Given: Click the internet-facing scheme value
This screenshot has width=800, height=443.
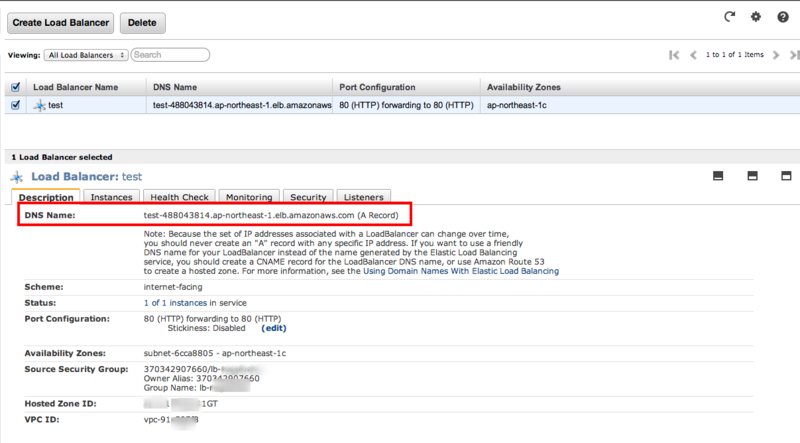Looking at the screenshot, I should [x=173, y=287].
